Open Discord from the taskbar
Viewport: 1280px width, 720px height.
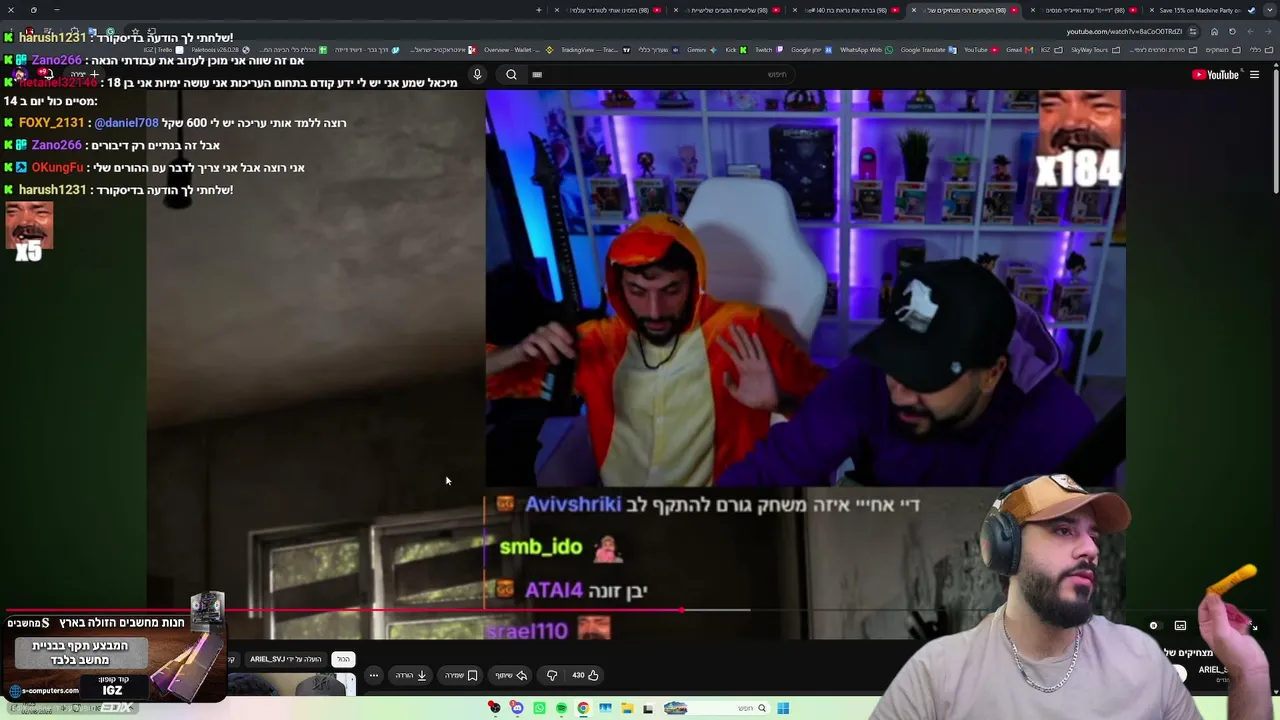click(x=517, y=708)
